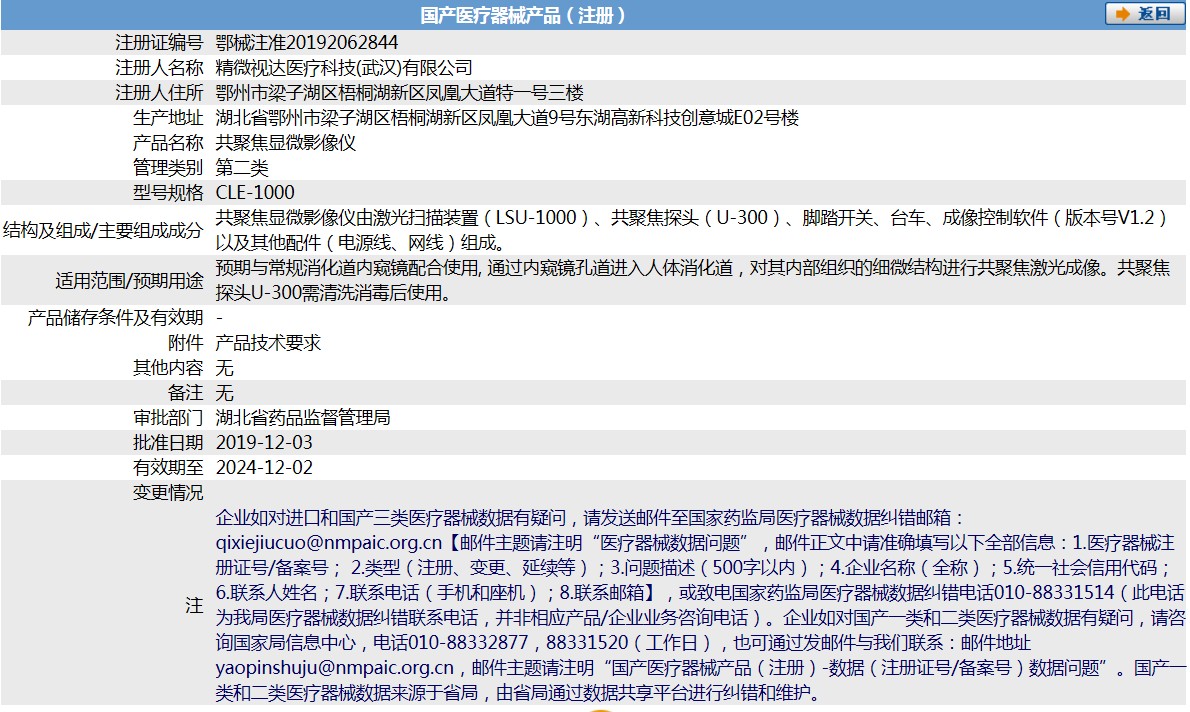Select company name 精微视达医疗科技(武汉)有限公司
The width and height of the screenshot is (1190, 712).
point(344,68)
